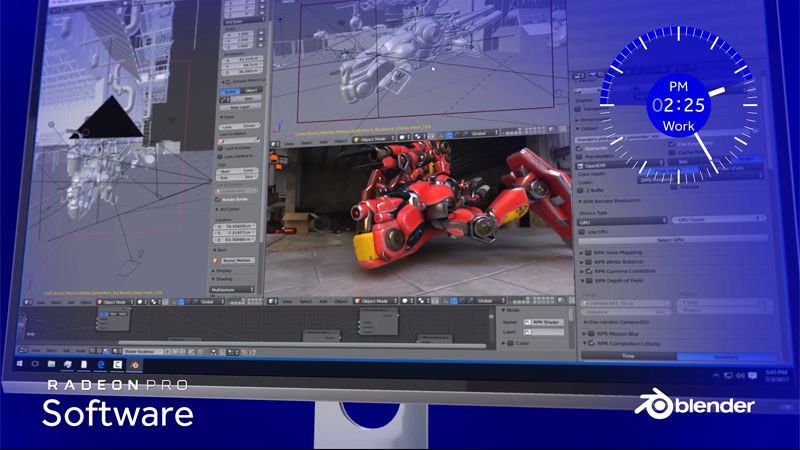Click shader node tree type icon in node editor

point(106,351)
